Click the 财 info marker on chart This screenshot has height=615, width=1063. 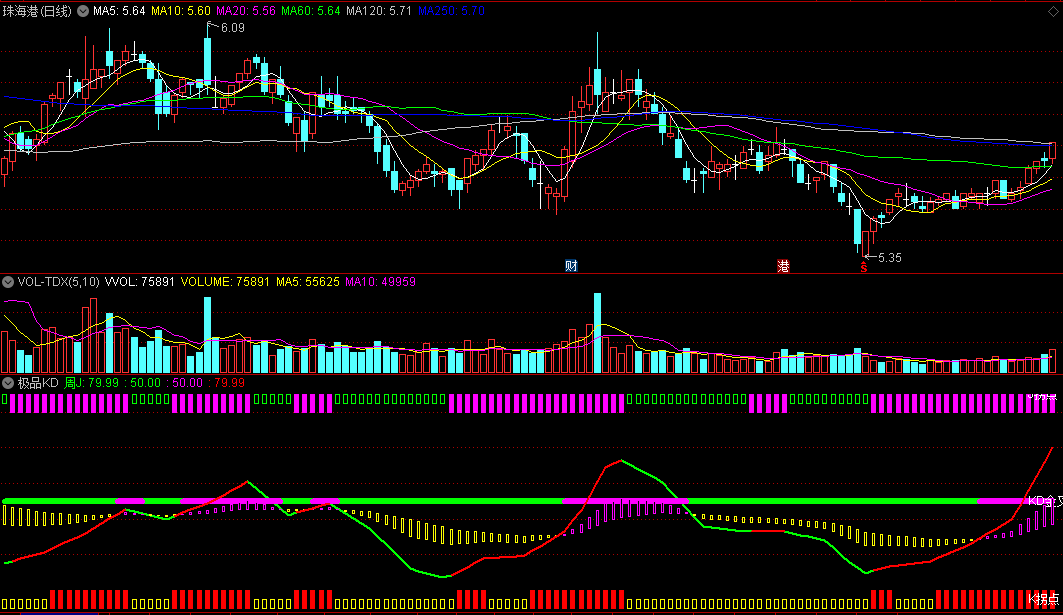tap(571, 266)
